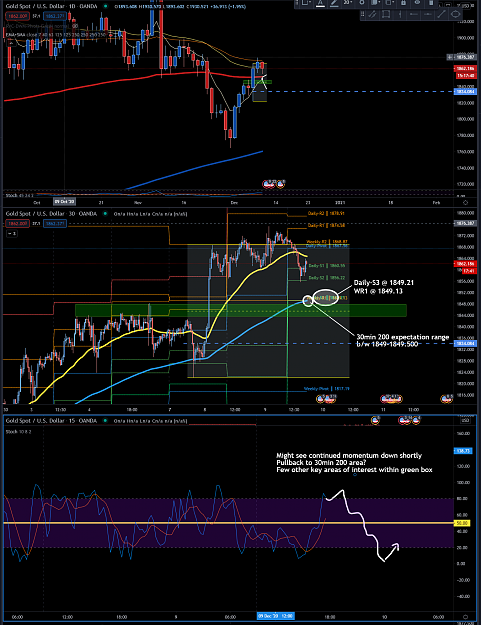The image size is (481, 625).
Task: Click the red sell price button on 30min chart
Action: tap(17, 224)
